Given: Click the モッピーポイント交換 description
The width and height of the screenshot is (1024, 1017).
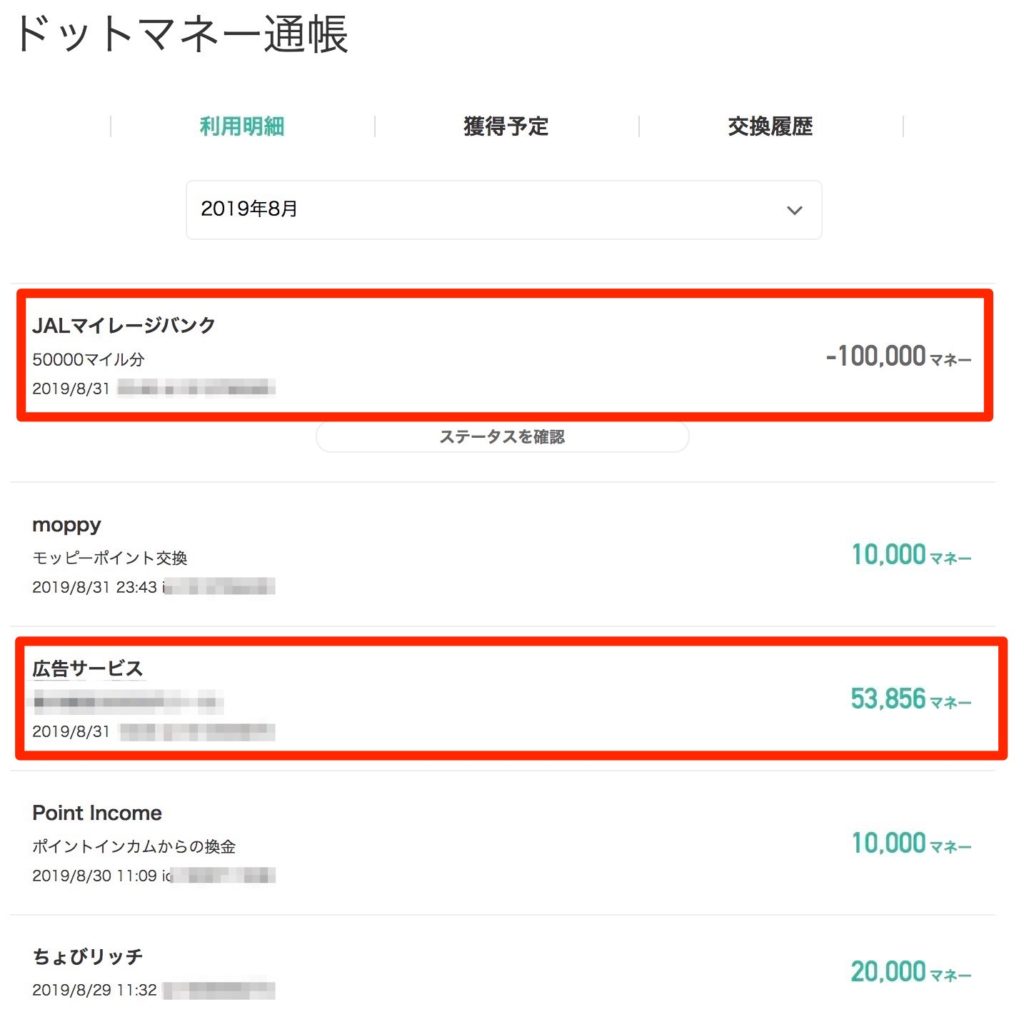Looking at the screenshot, I should coord(110,558).
